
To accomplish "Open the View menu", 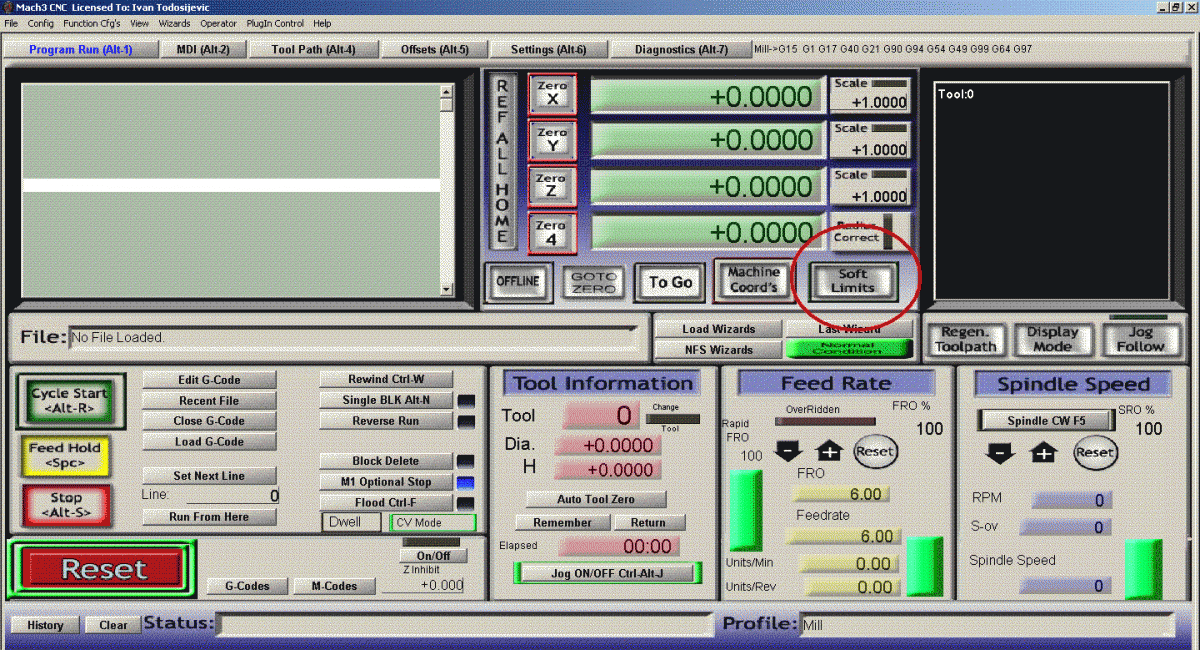I will point(140,23).
